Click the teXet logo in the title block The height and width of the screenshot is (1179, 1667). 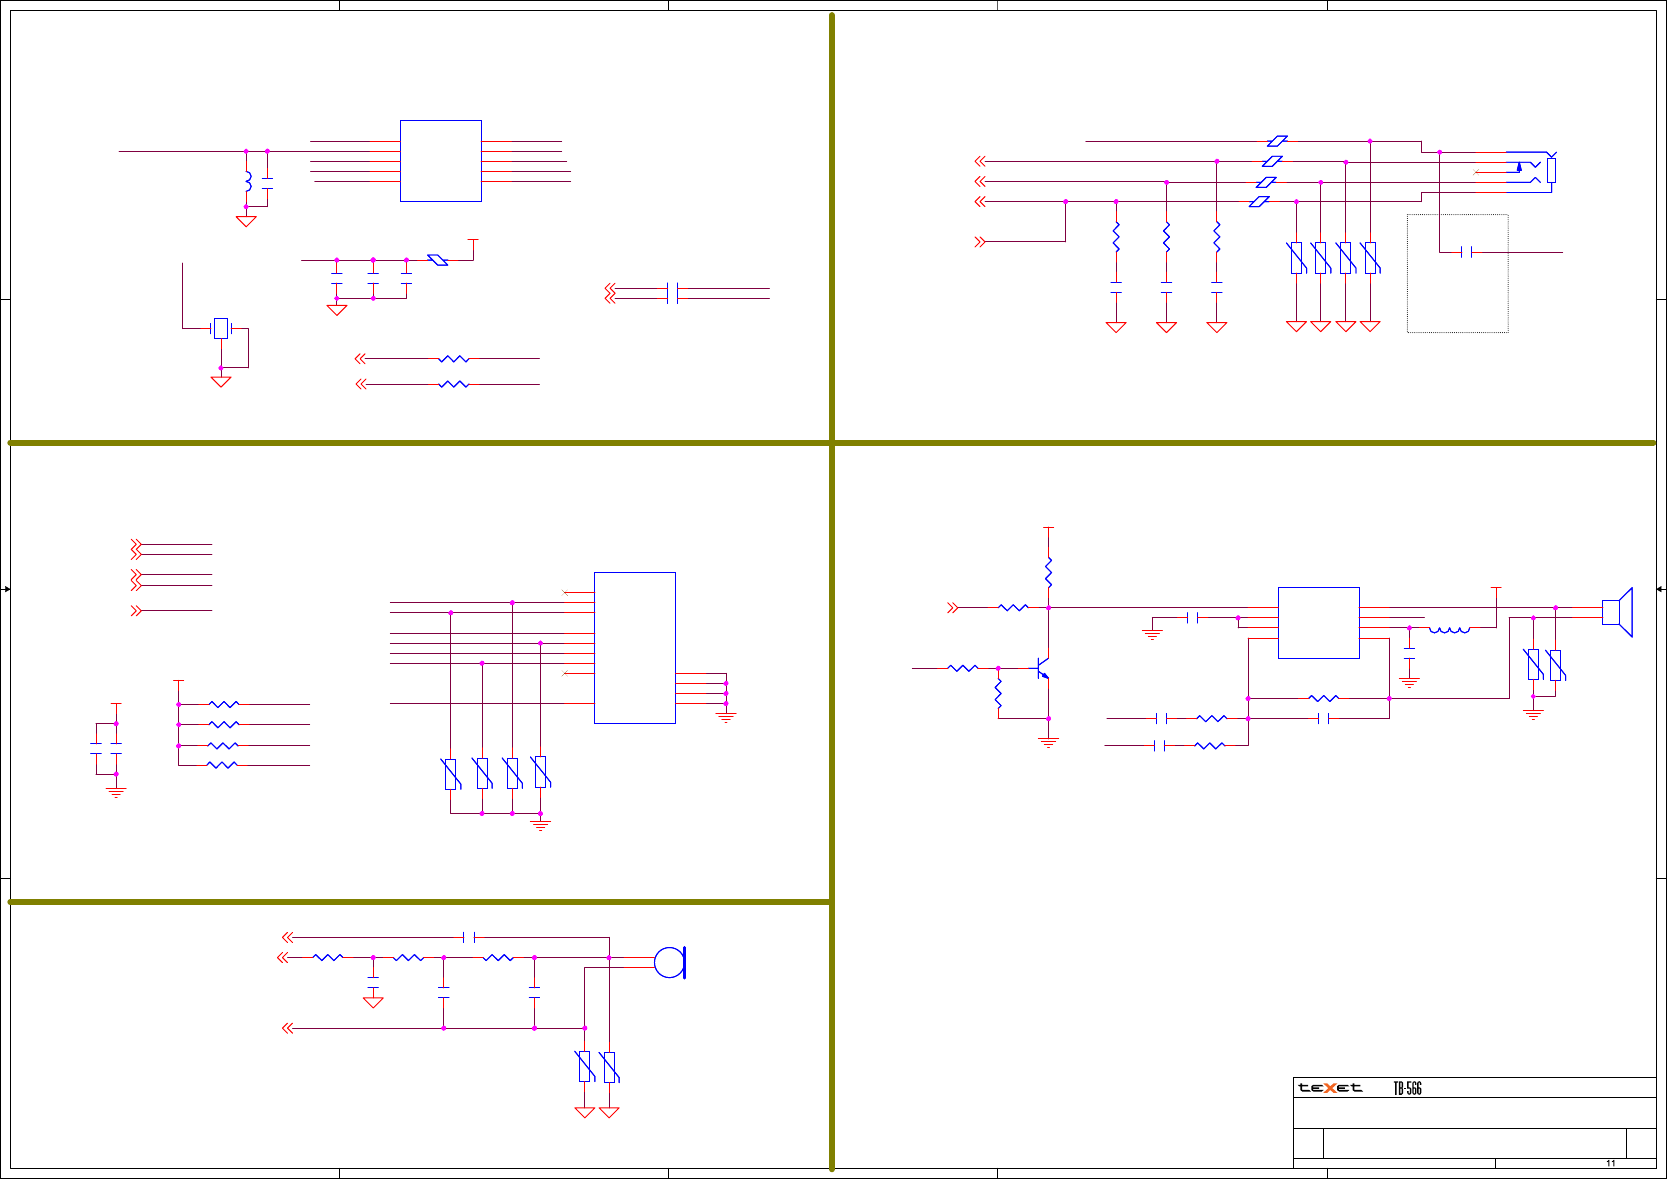1330,1088
